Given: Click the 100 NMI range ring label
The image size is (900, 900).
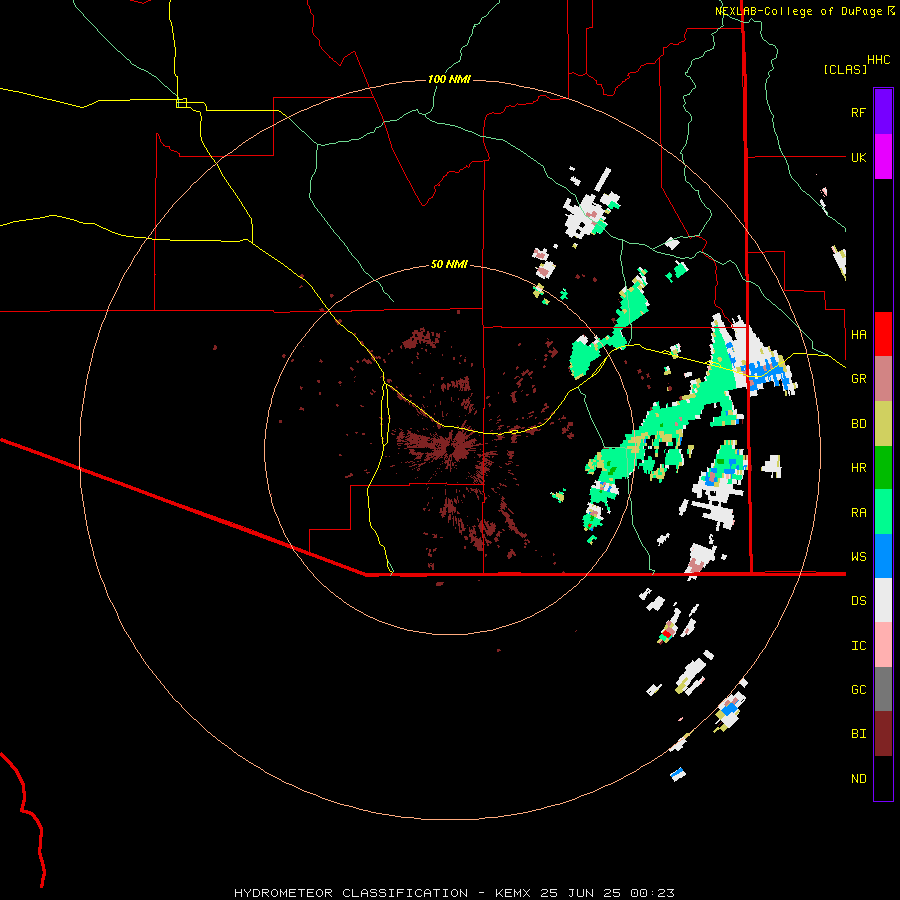Looking at the screenshot, I should click(x=449, y=79).
